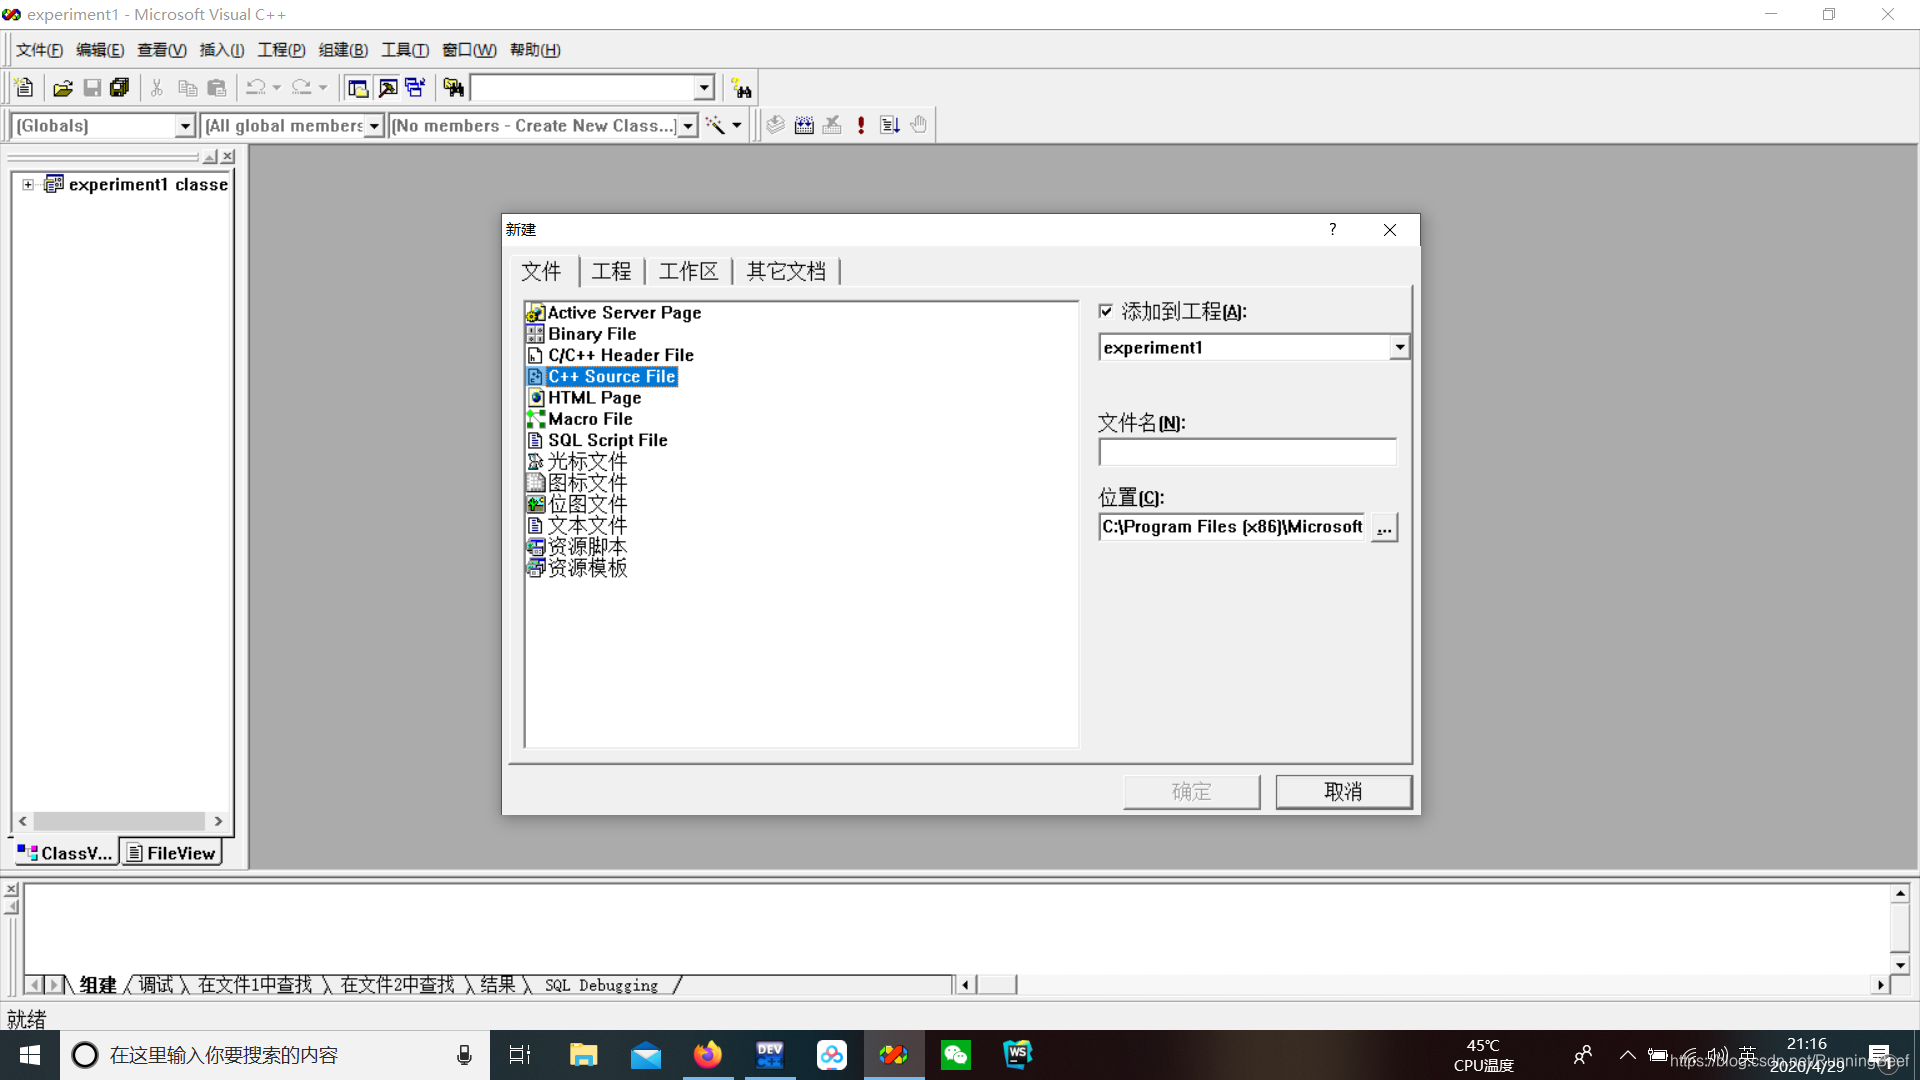Open the Undo history dropdown arrow
1920x1080 pixels.
(276, 88)
